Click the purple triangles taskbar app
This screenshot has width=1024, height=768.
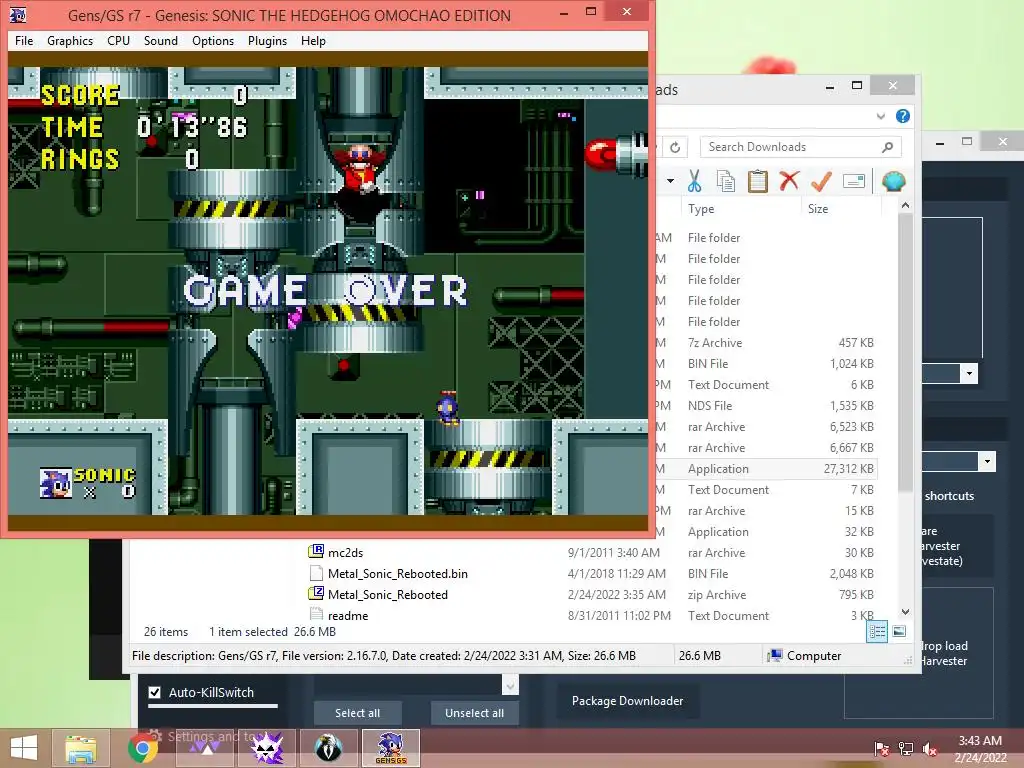coord(205,748)
